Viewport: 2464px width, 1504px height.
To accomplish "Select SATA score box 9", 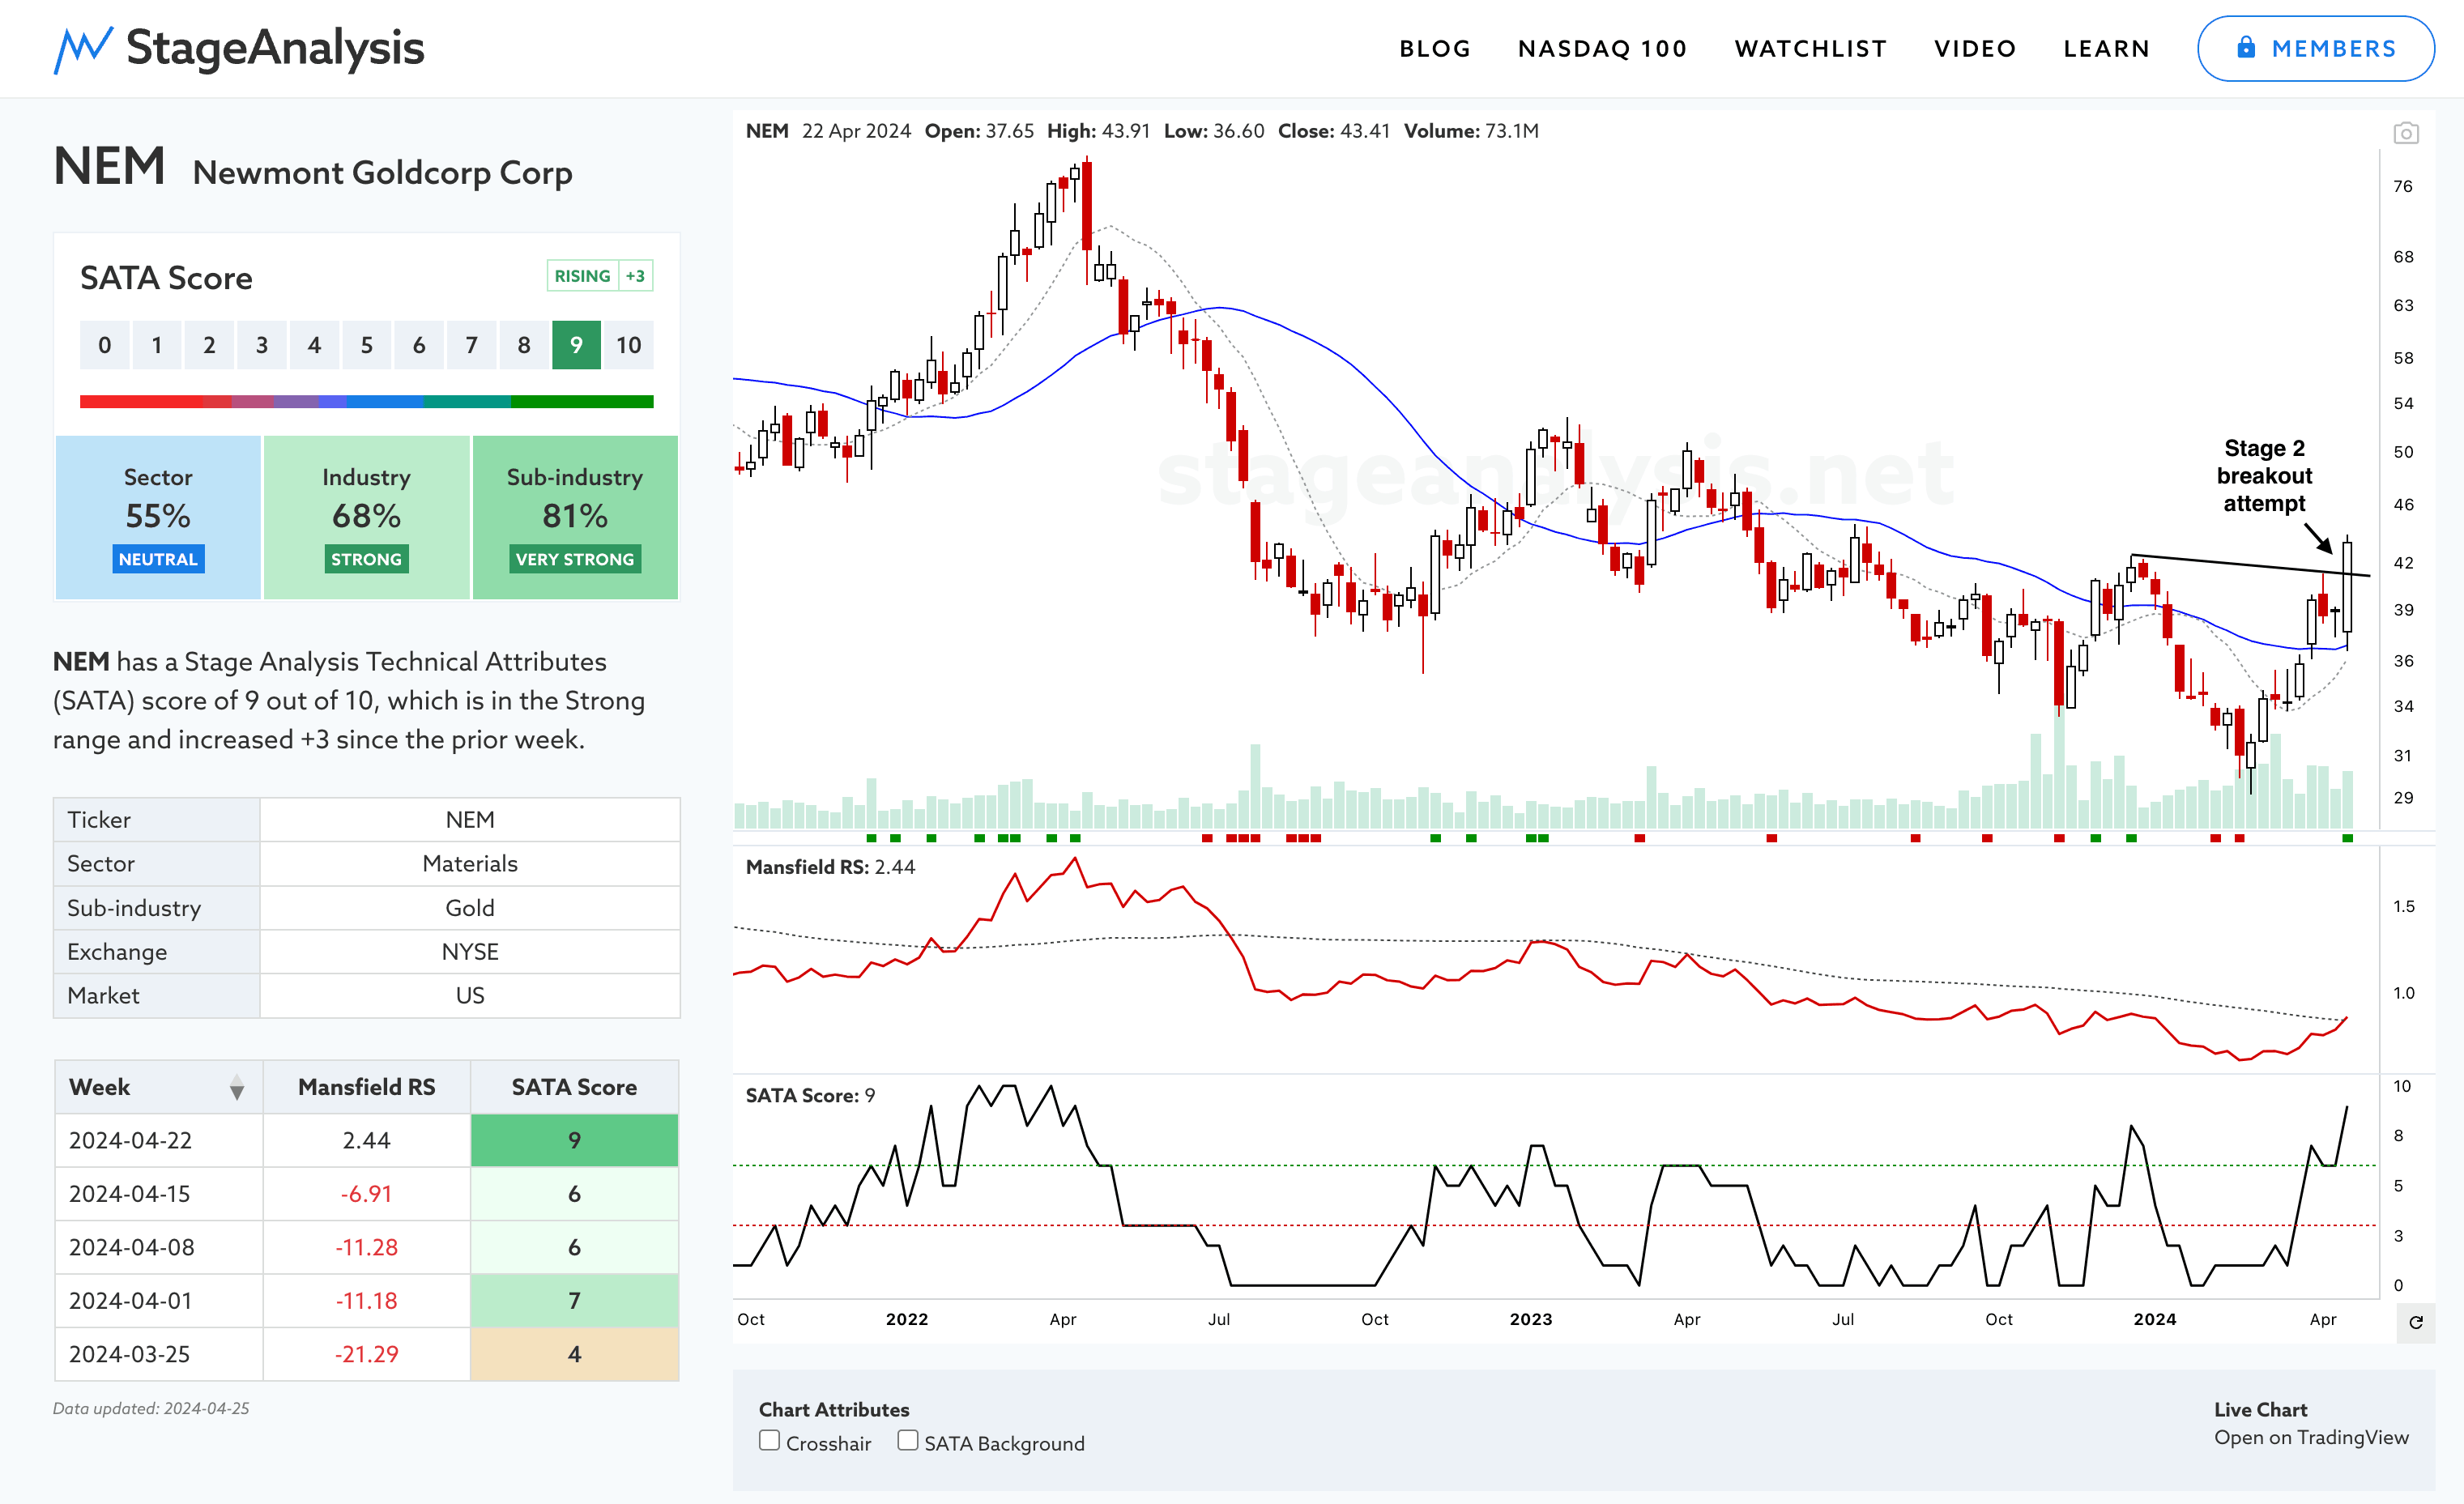I will pos(576,346).
